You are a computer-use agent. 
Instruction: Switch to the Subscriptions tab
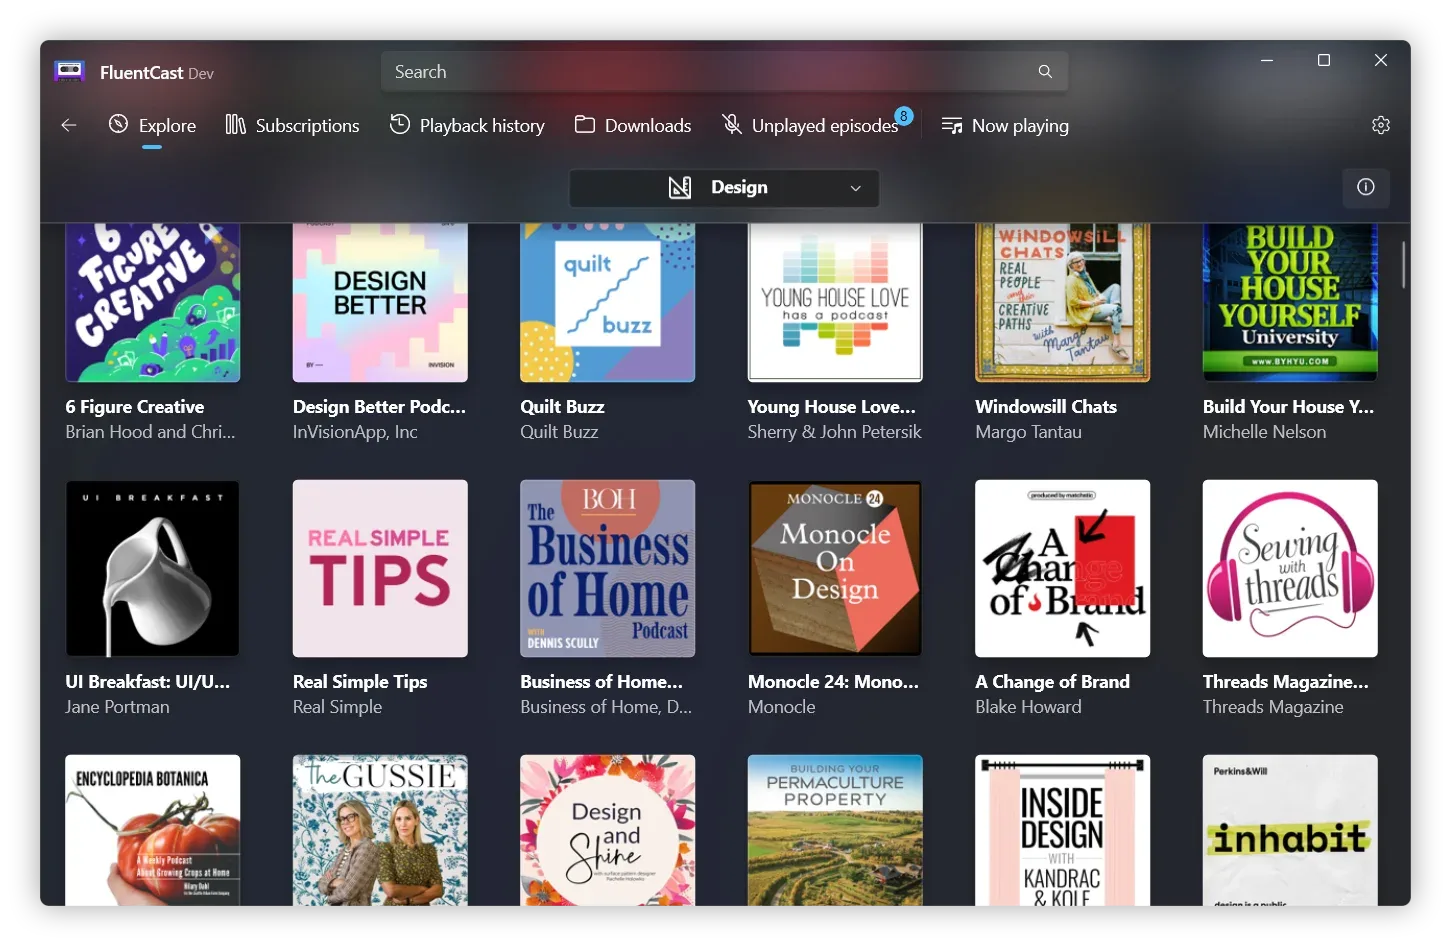pos(292,125)
